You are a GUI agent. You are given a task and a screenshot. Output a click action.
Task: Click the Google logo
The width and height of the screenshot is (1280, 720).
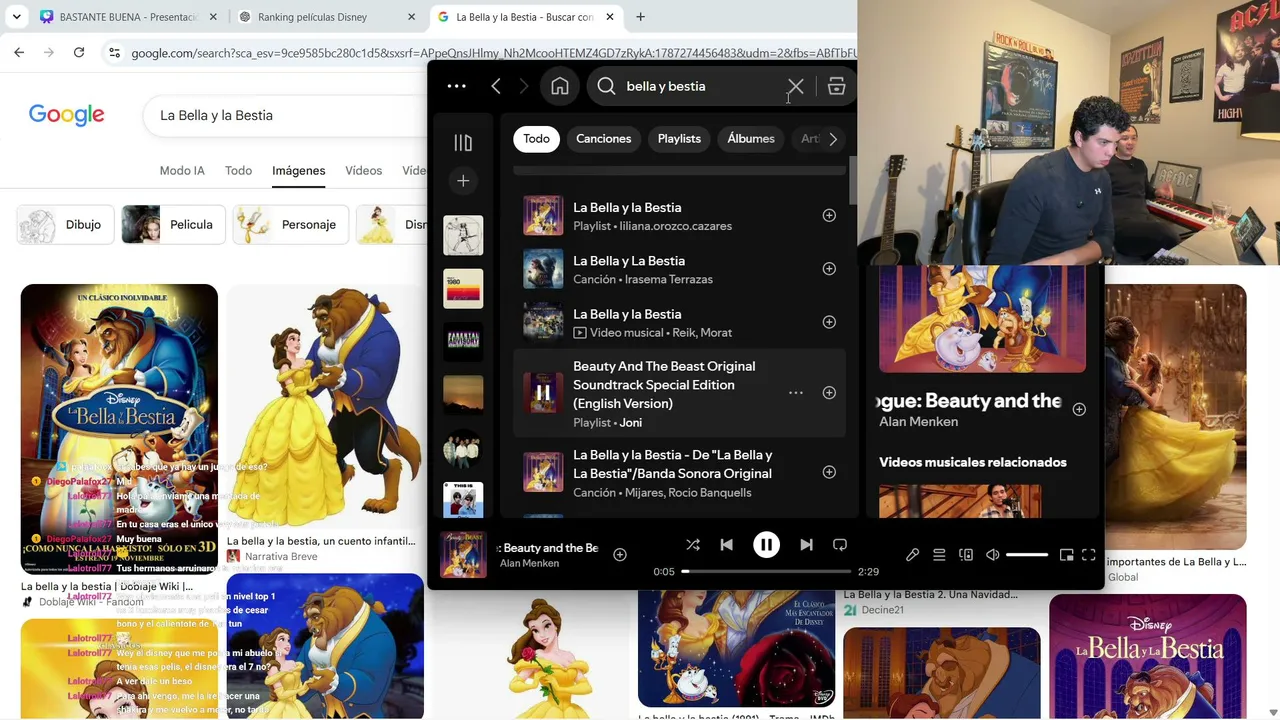tap(66, 115)
